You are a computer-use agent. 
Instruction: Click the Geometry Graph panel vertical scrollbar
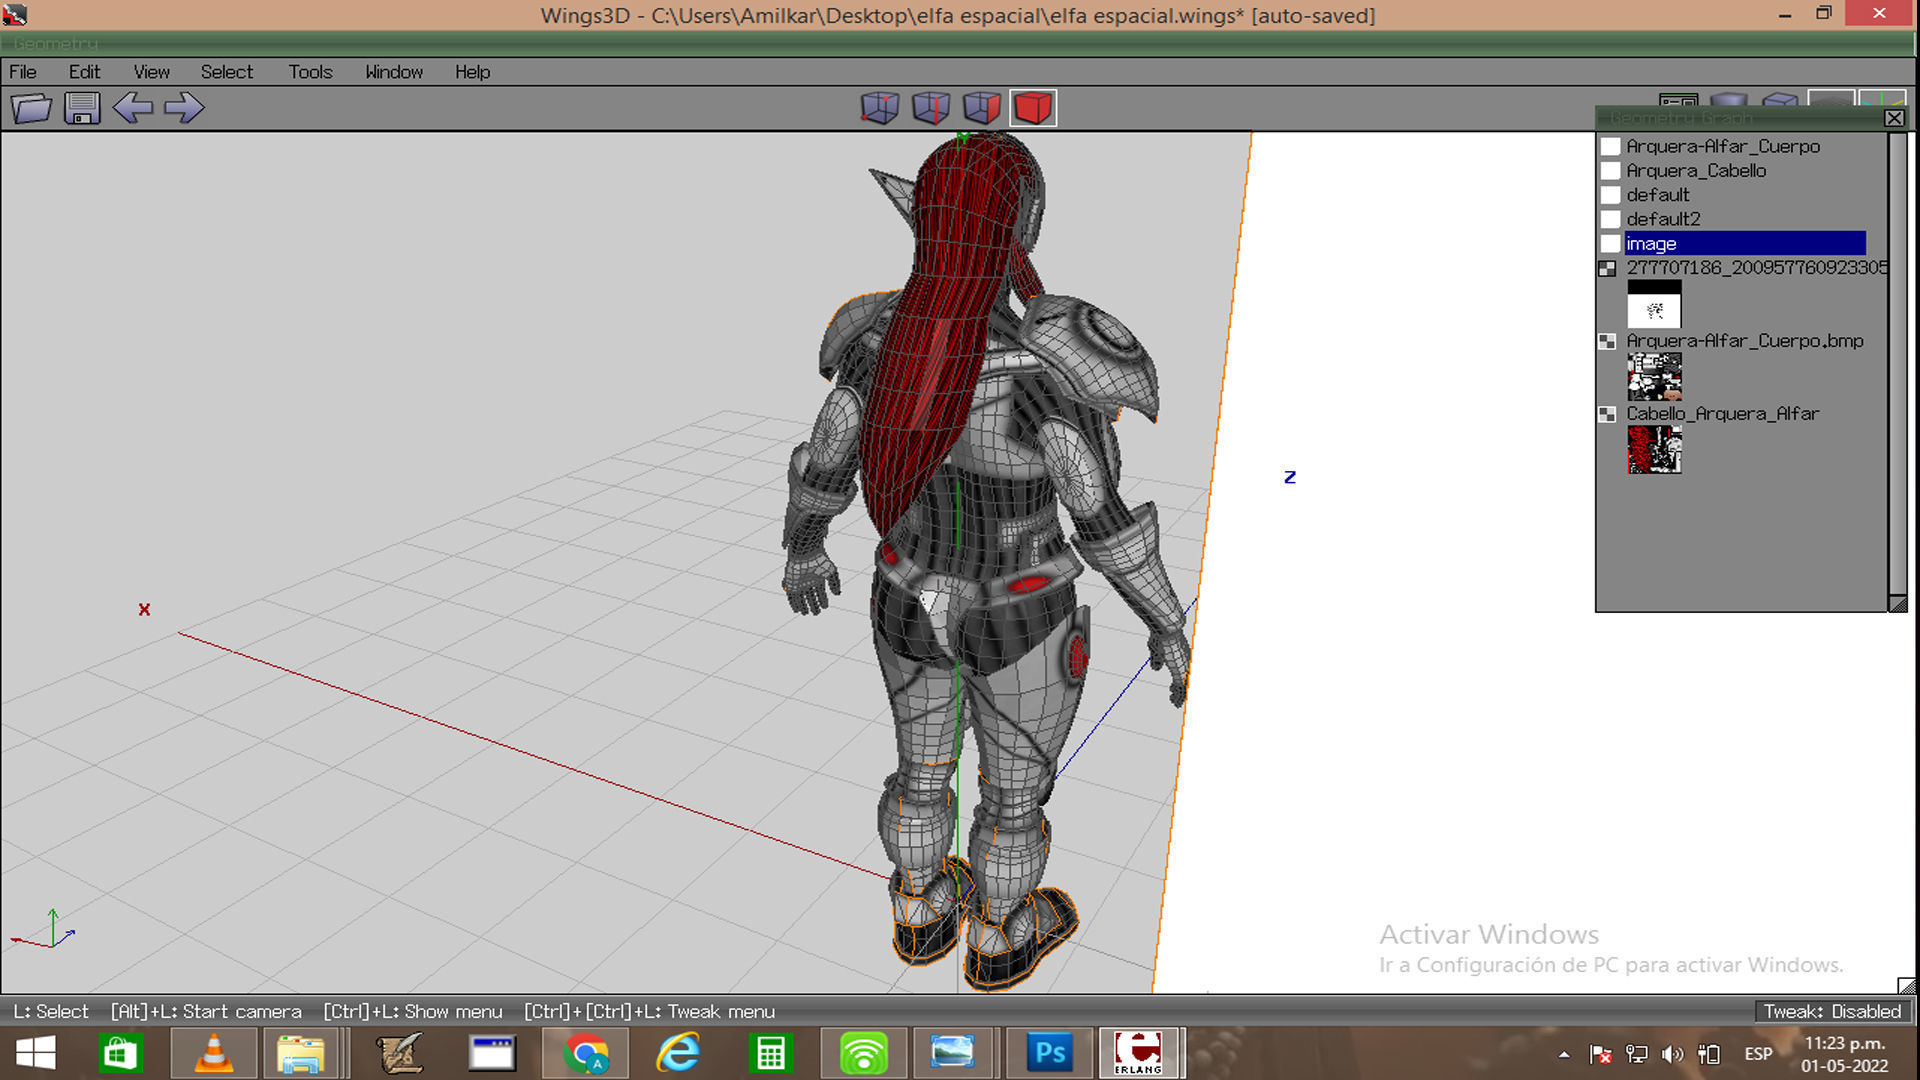click(1897, 365)
